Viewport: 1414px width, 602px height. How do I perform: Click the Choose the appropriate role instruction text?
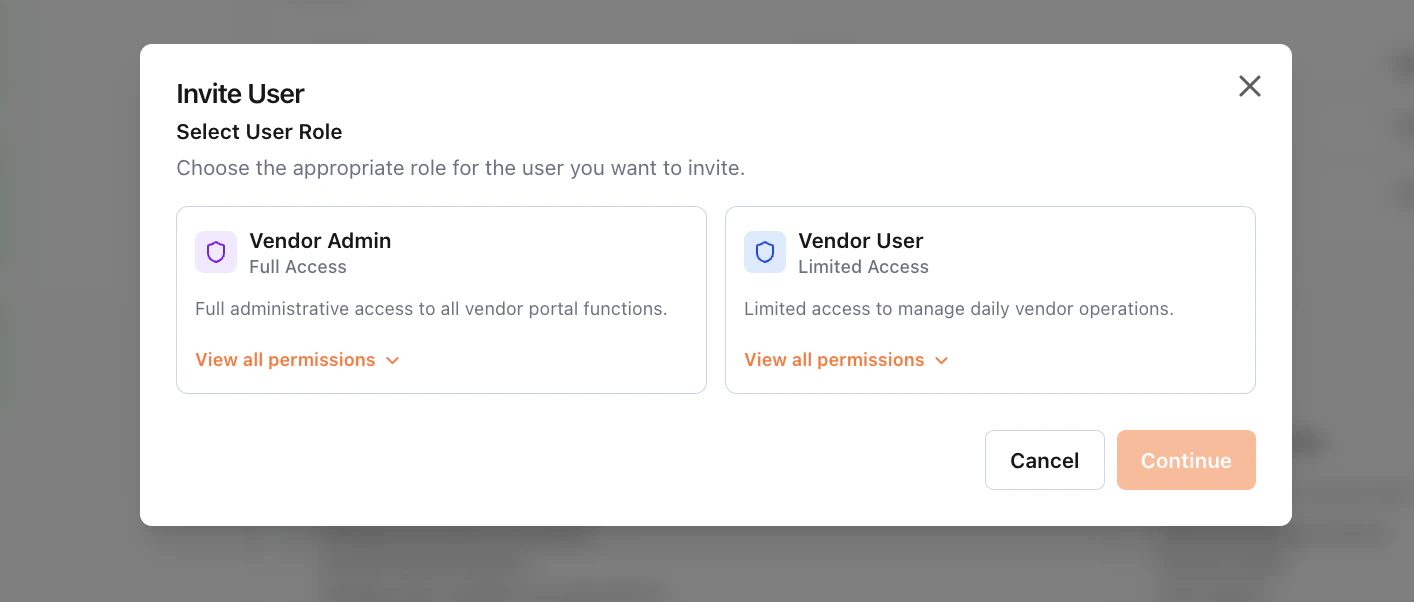coord(461,168)
